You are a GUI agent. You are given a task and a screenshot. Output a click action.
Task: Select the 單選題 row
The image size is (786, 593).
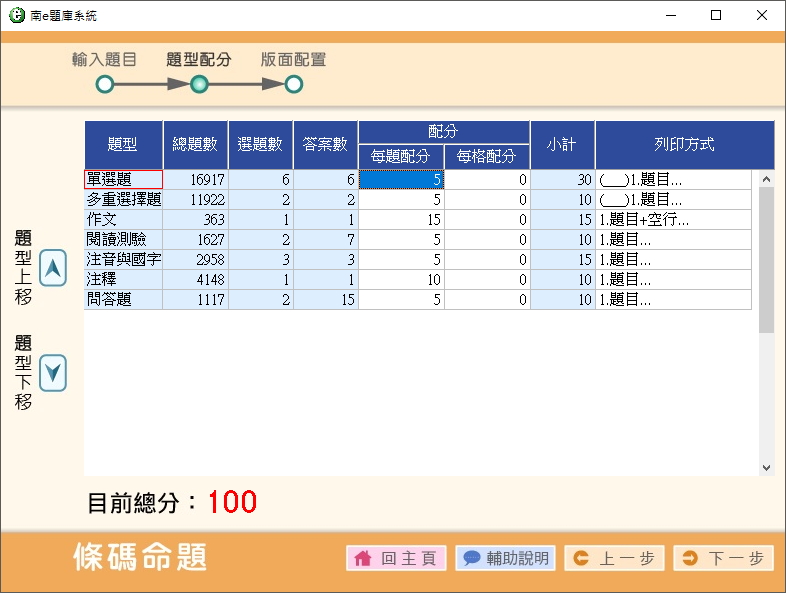[123, 180]
